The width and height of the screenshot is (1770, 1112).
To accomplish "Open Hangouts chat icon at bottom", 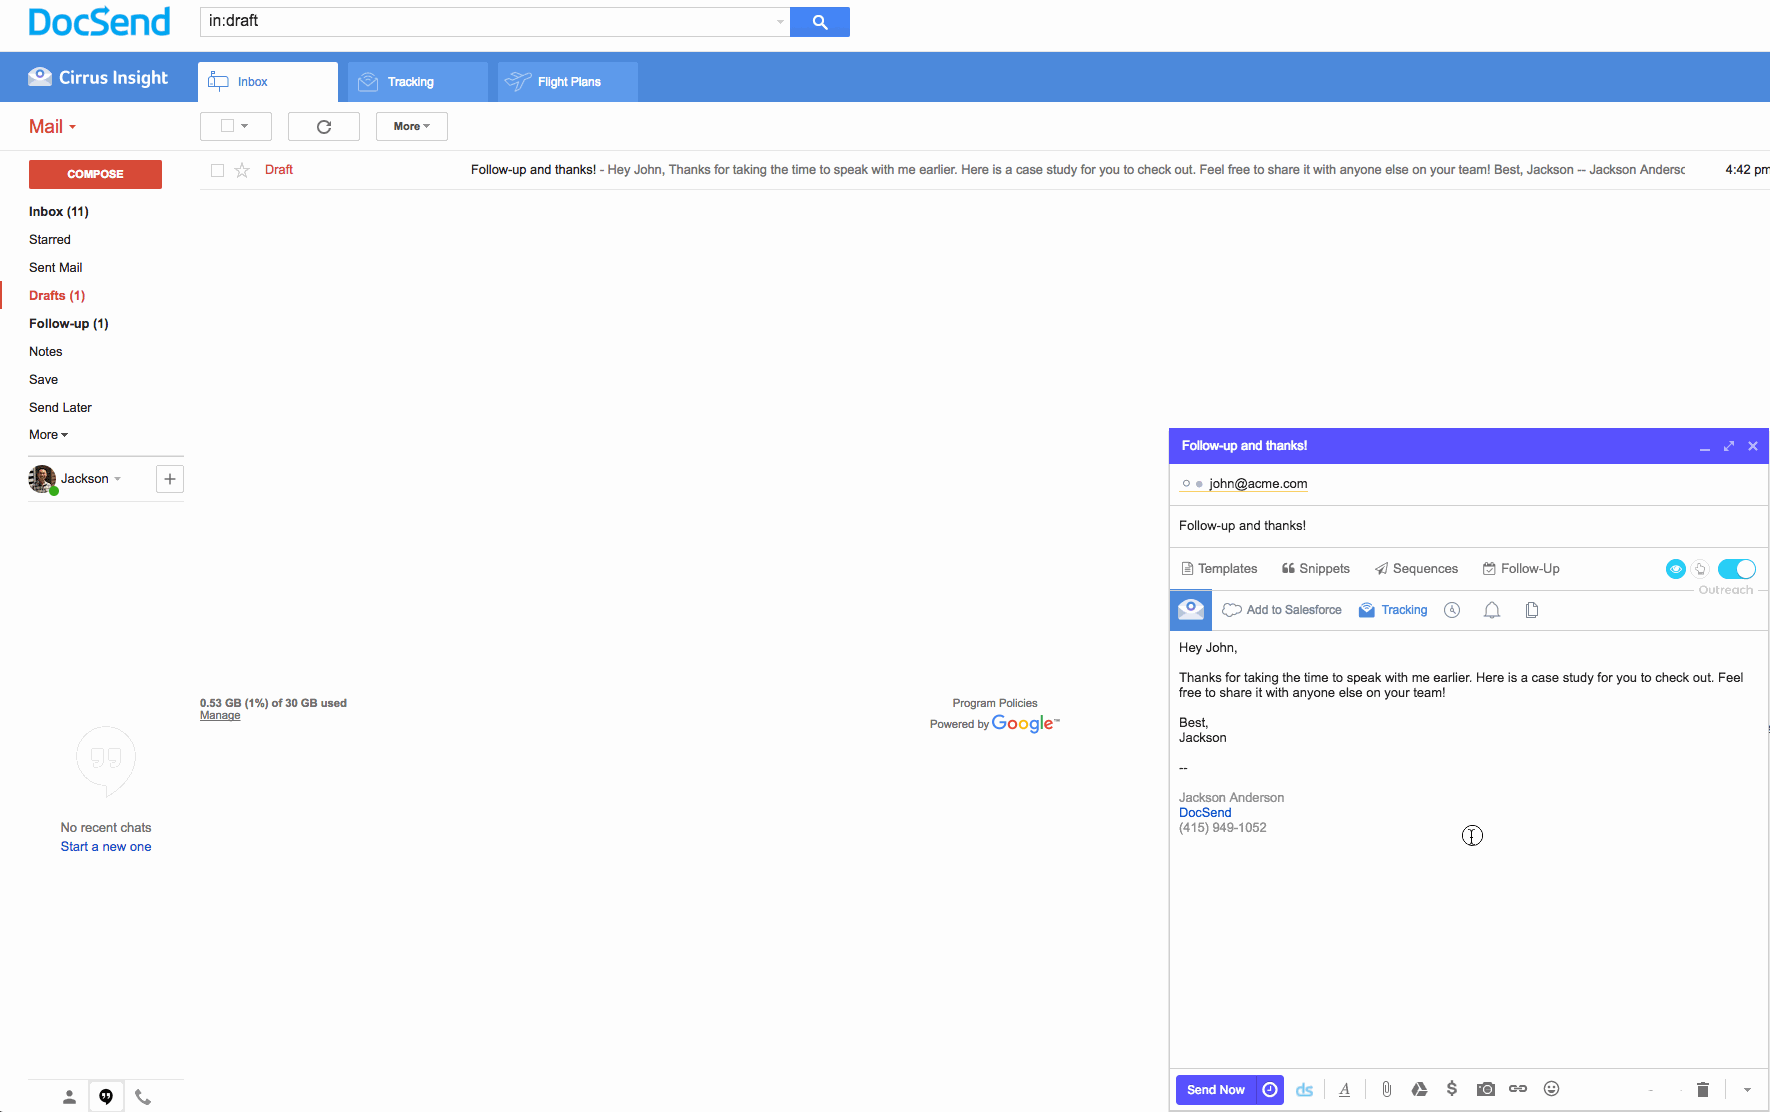I will [106, 1097].
